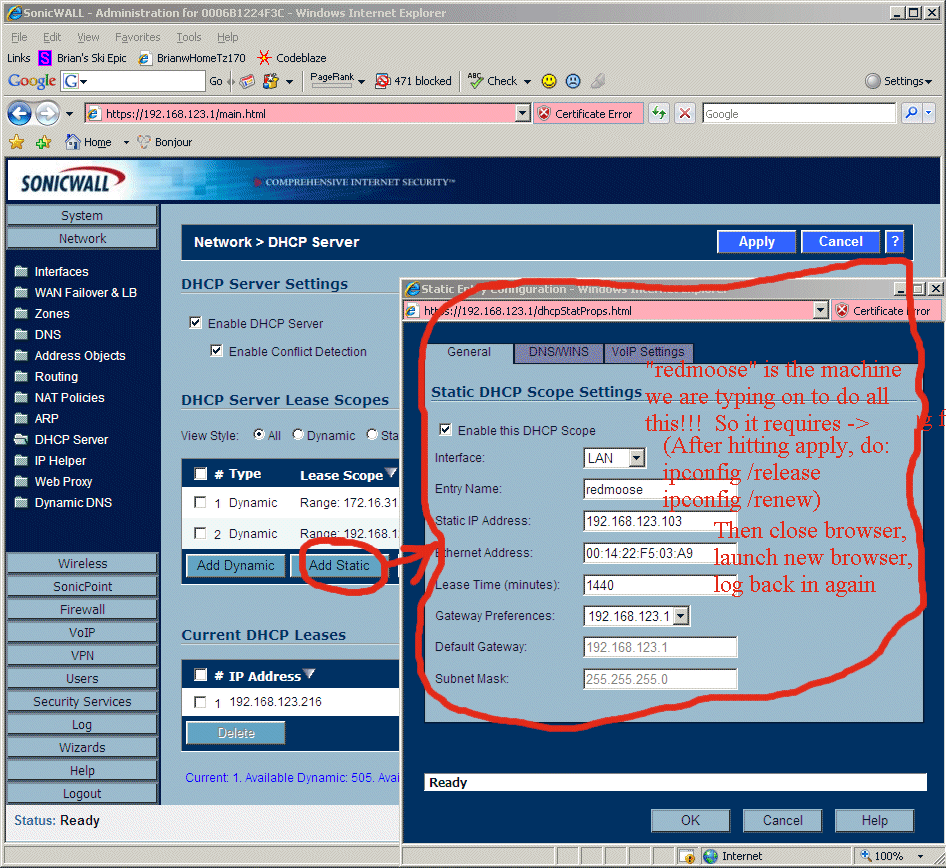Click the Home house icon
This screenshot has height=868, width=946.
[x=72, y=142]
